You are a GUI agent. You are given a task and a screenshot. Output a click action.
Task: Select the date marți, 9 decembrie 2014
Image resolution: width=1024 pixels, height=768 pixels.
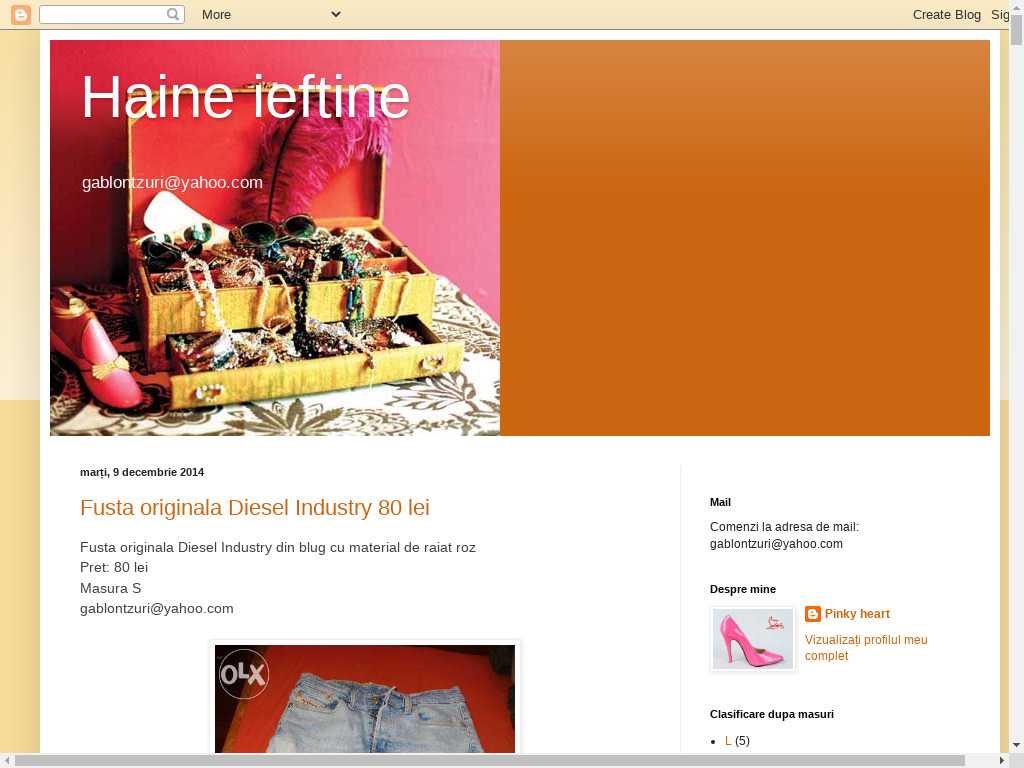point(142,472)
